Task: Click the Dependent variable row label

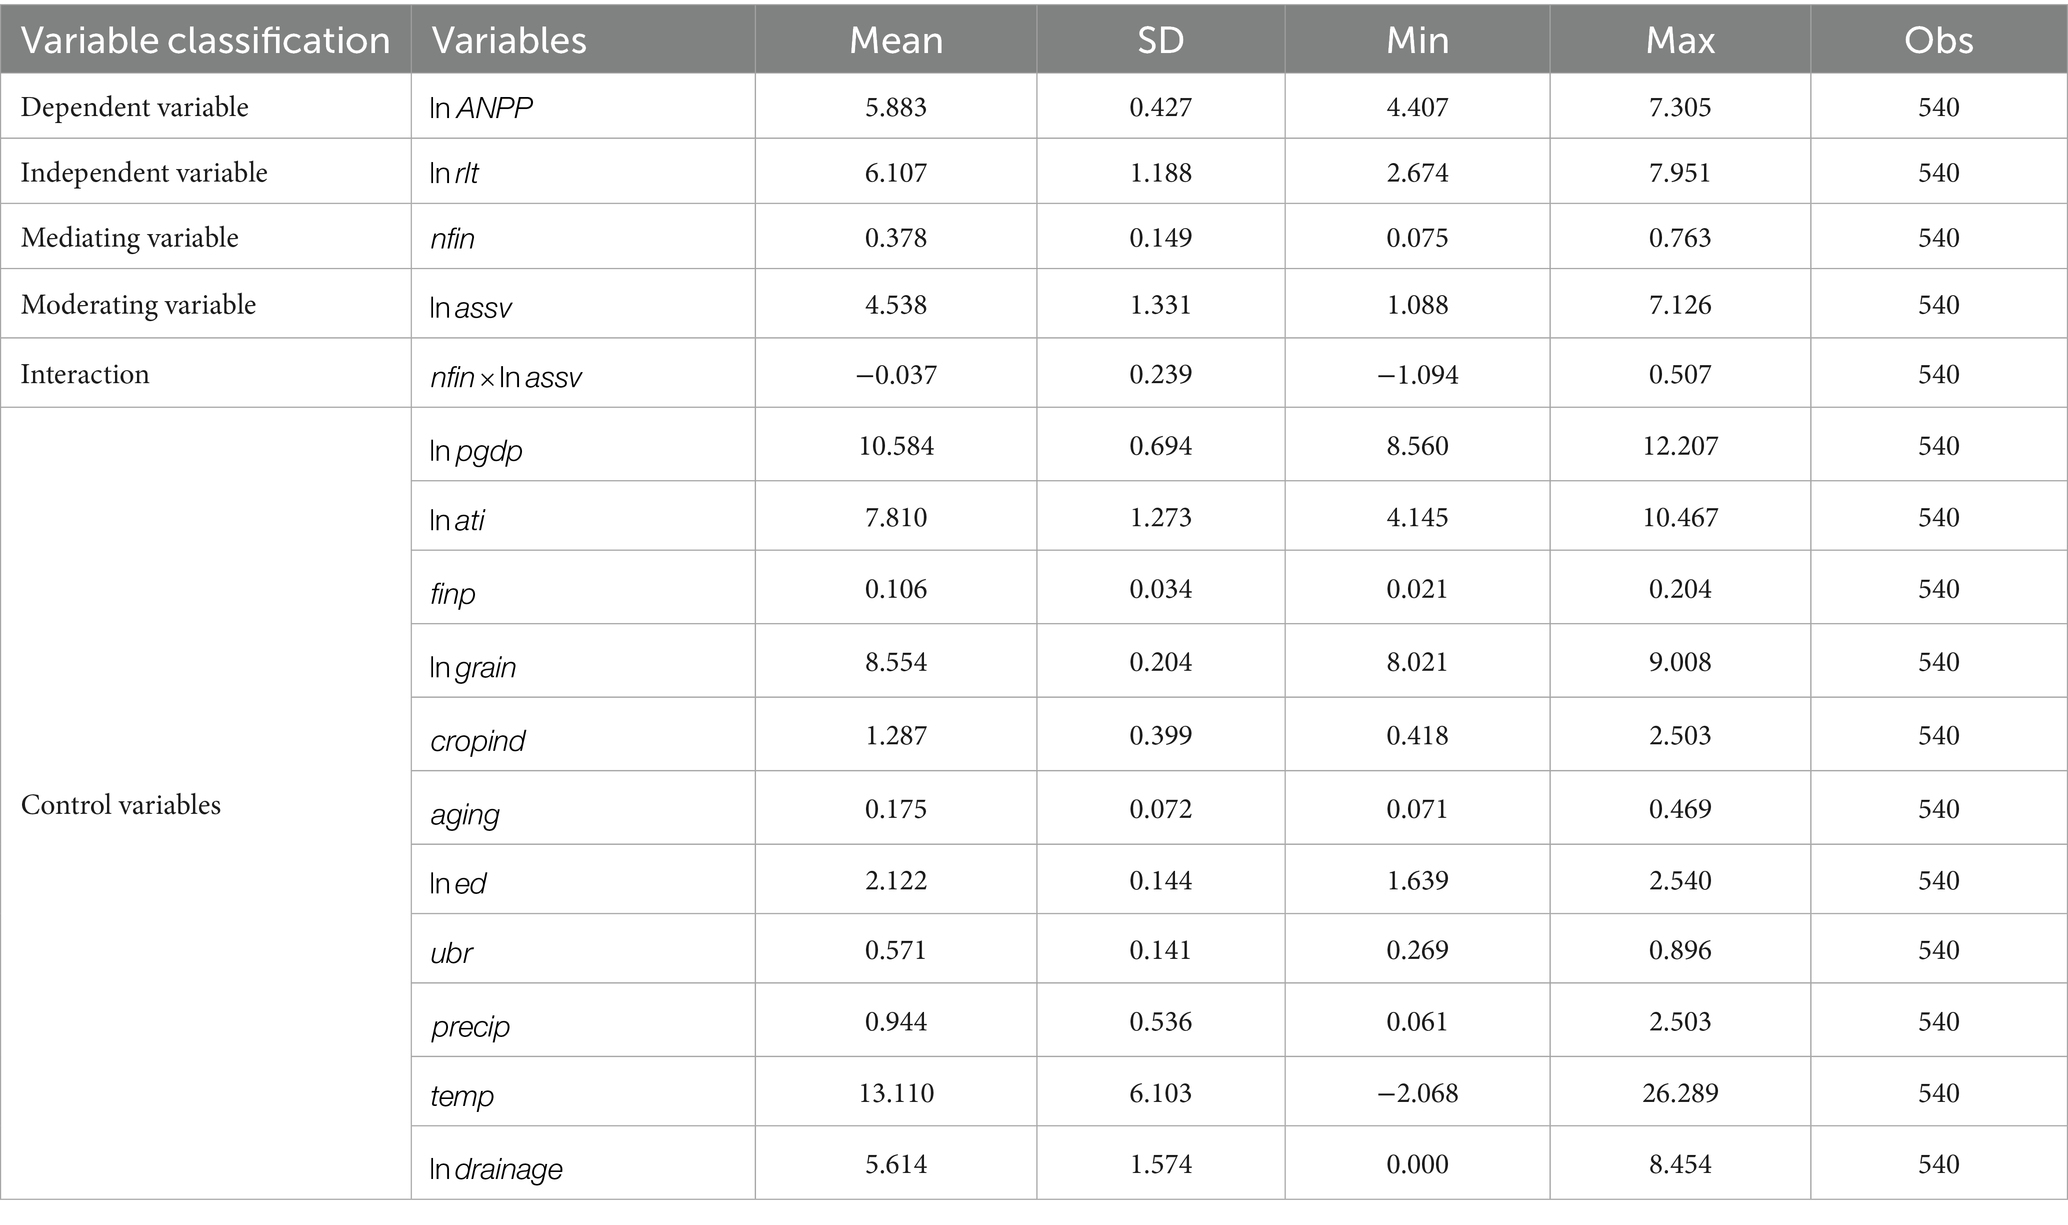Action: click(x=135, y=107)
